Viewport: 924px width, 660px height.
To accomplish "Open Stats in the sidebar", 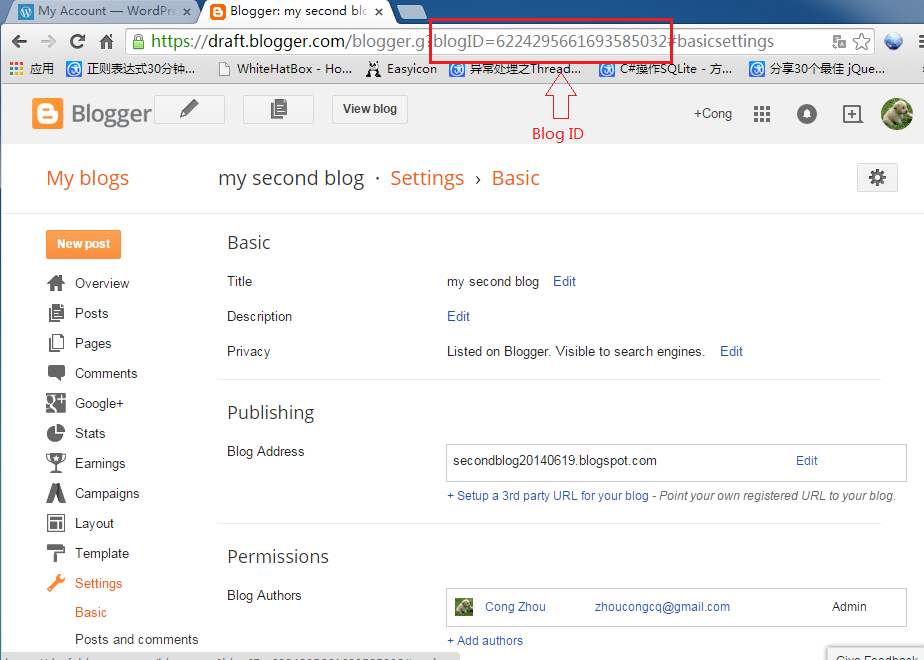I will point(89,433).
